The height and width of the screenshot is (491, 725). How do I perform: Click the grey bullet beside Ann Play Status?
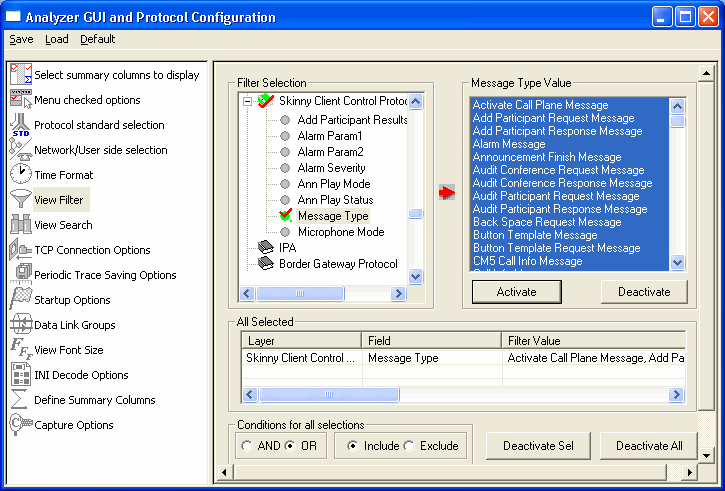click(x=285, y=200)
